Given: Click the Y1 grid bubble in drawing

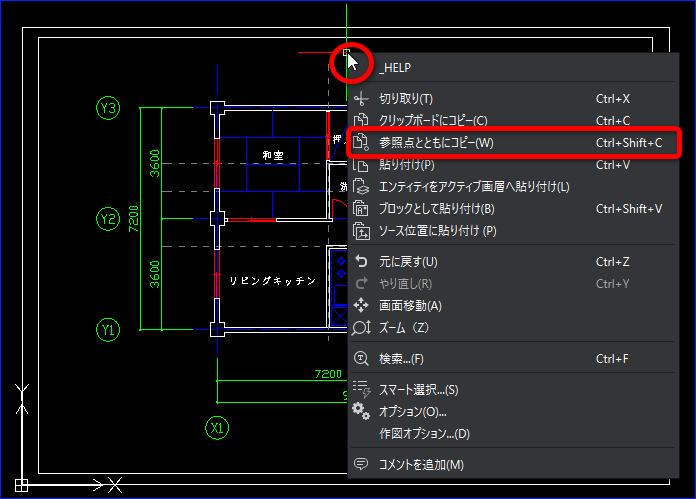Looking at the screenshot, I should [108, 329].
